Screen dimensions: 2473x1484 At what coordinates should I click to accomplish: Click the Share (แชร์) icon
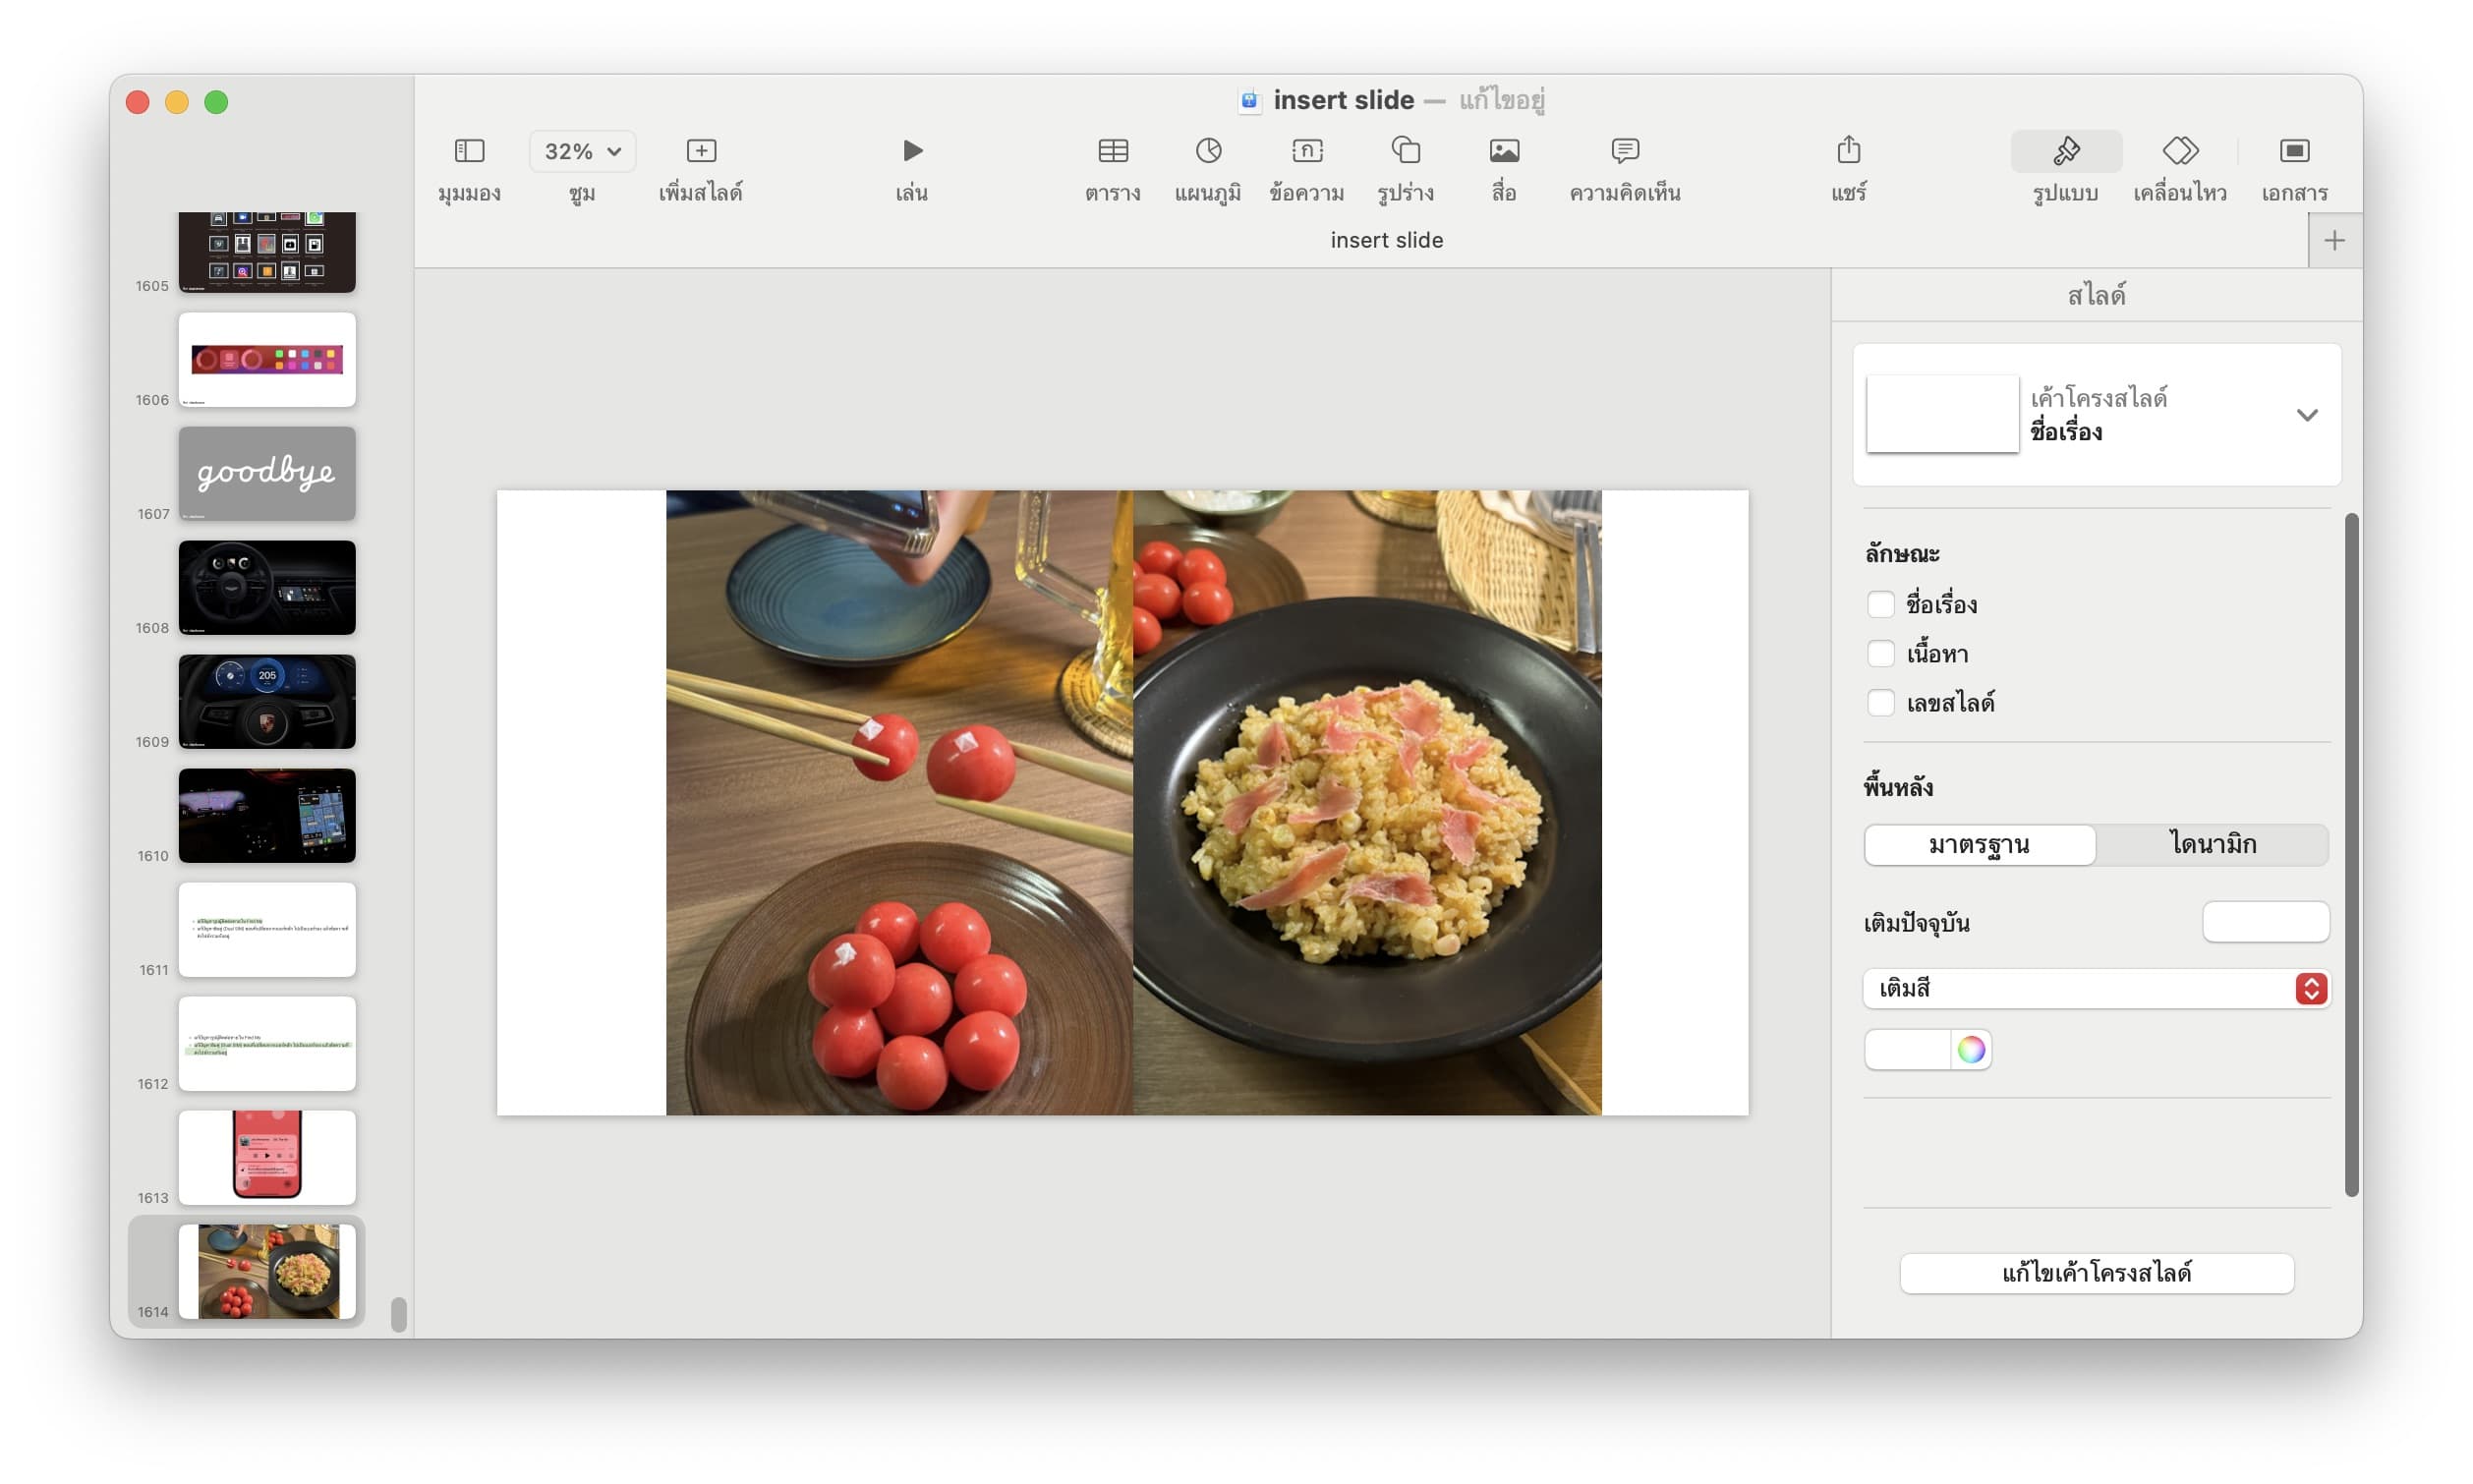[x=1848, y=151]
